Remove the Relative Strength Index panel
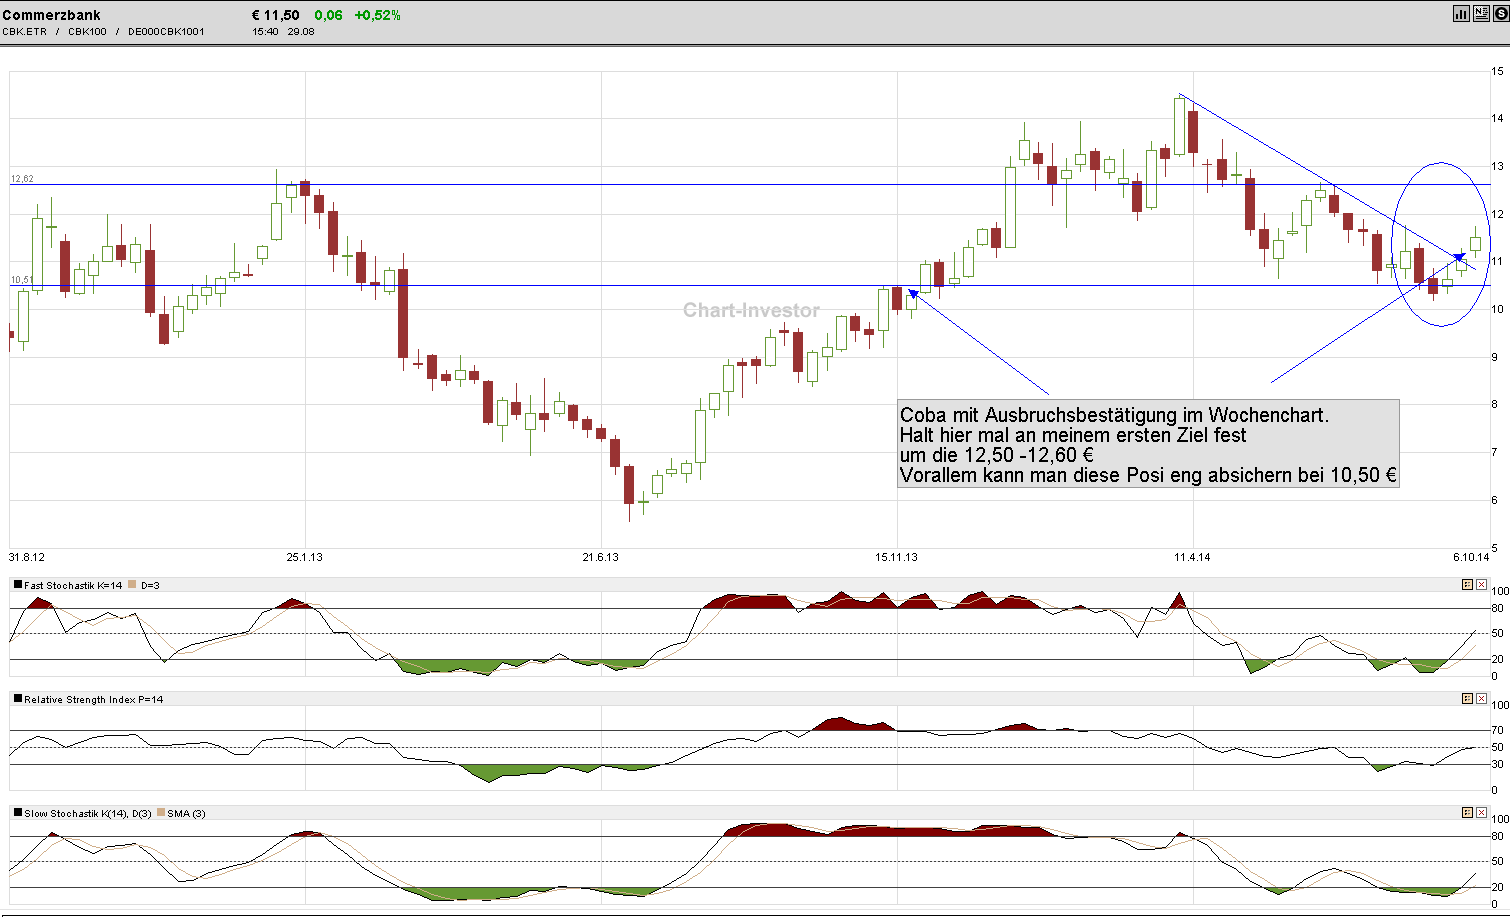 (x=1481, y=698)
